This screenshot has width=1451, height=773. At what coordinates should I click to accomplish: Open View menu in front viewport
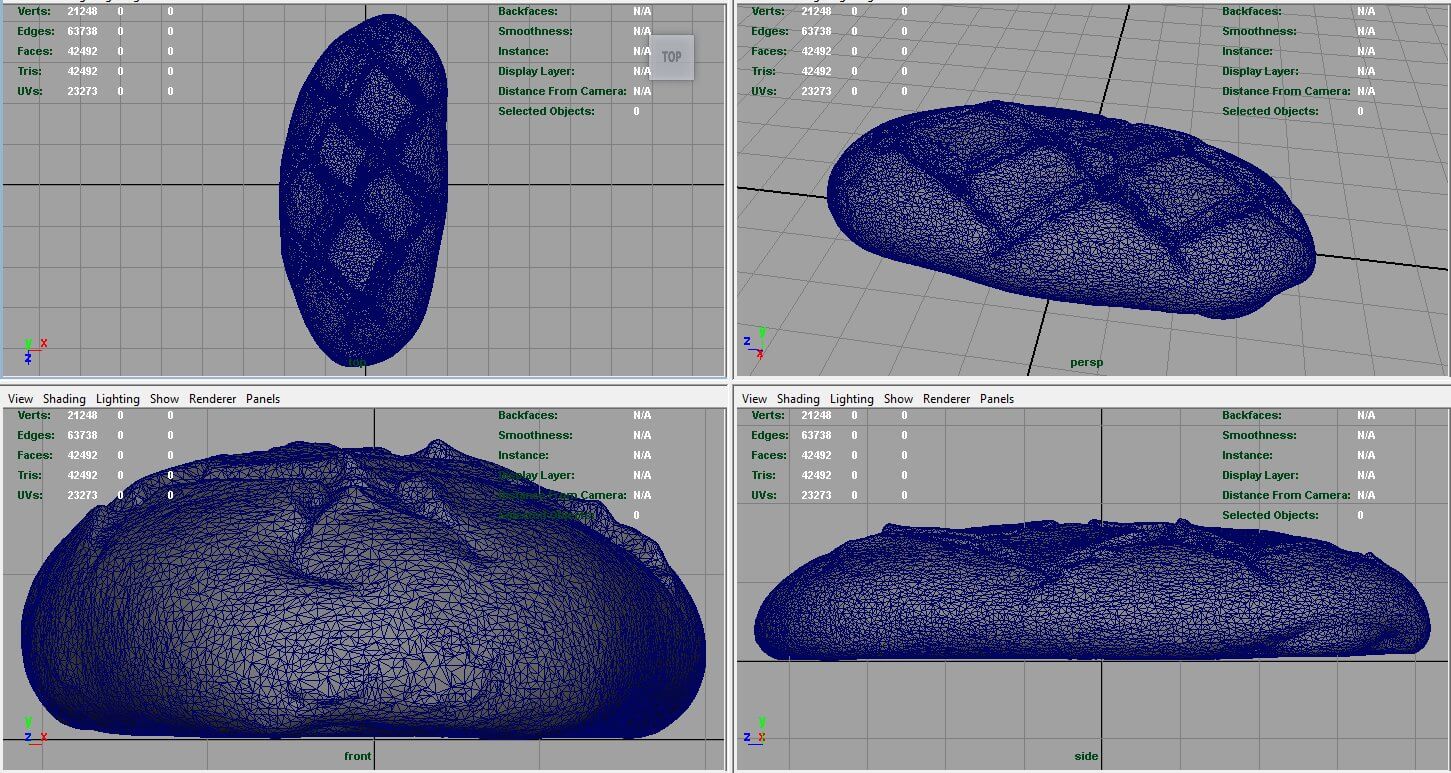click(20, 399)
